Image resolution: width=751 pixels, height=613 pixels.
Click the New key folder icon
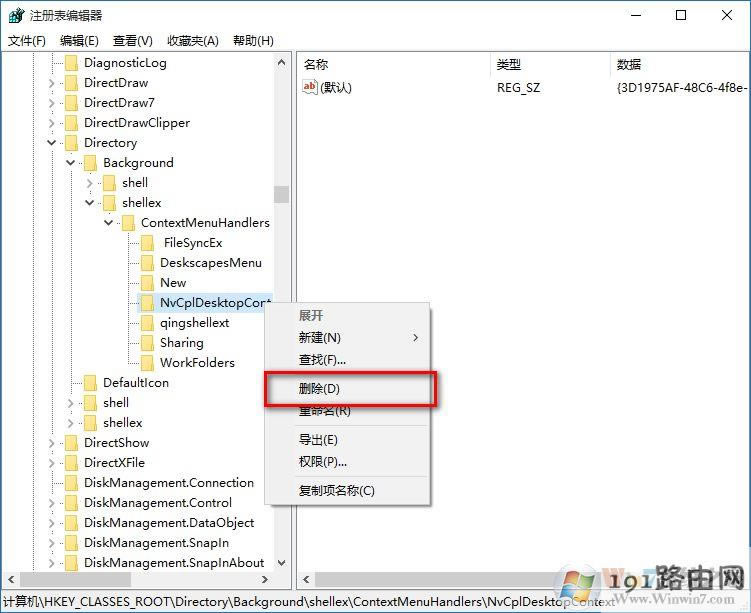coord(148,283)
